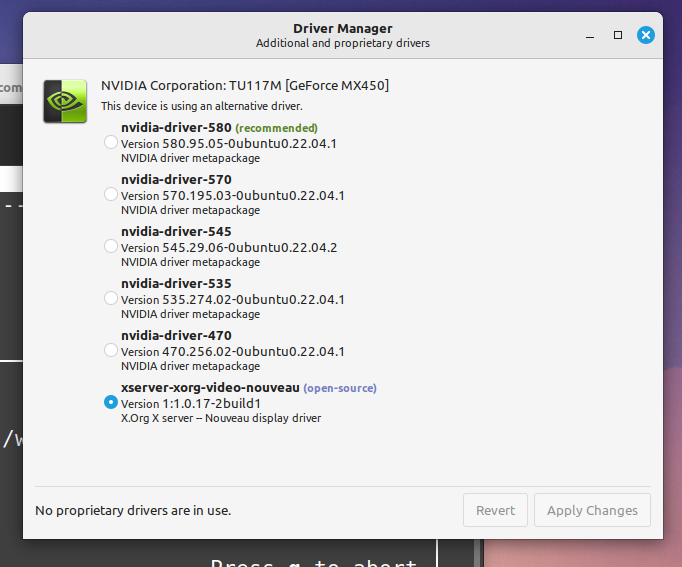682x567 pixels.
Task: Enable the nvidia-driver-470 radio button
Action: pos(111,351)
